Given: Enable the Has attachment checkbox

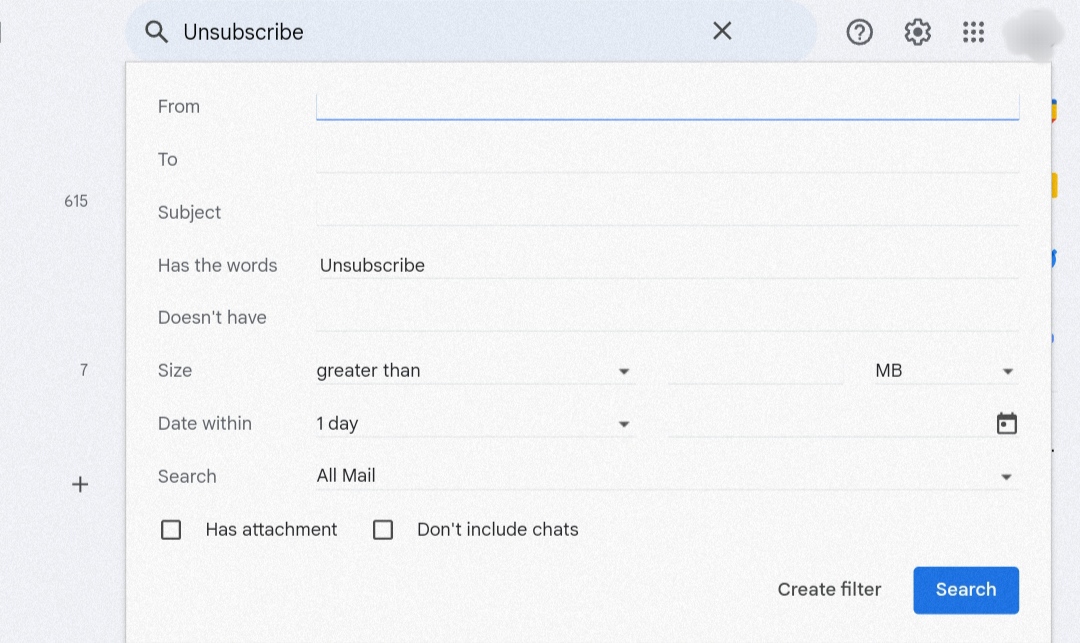Looking at the screenshot, I should click(x=171, y=530).
